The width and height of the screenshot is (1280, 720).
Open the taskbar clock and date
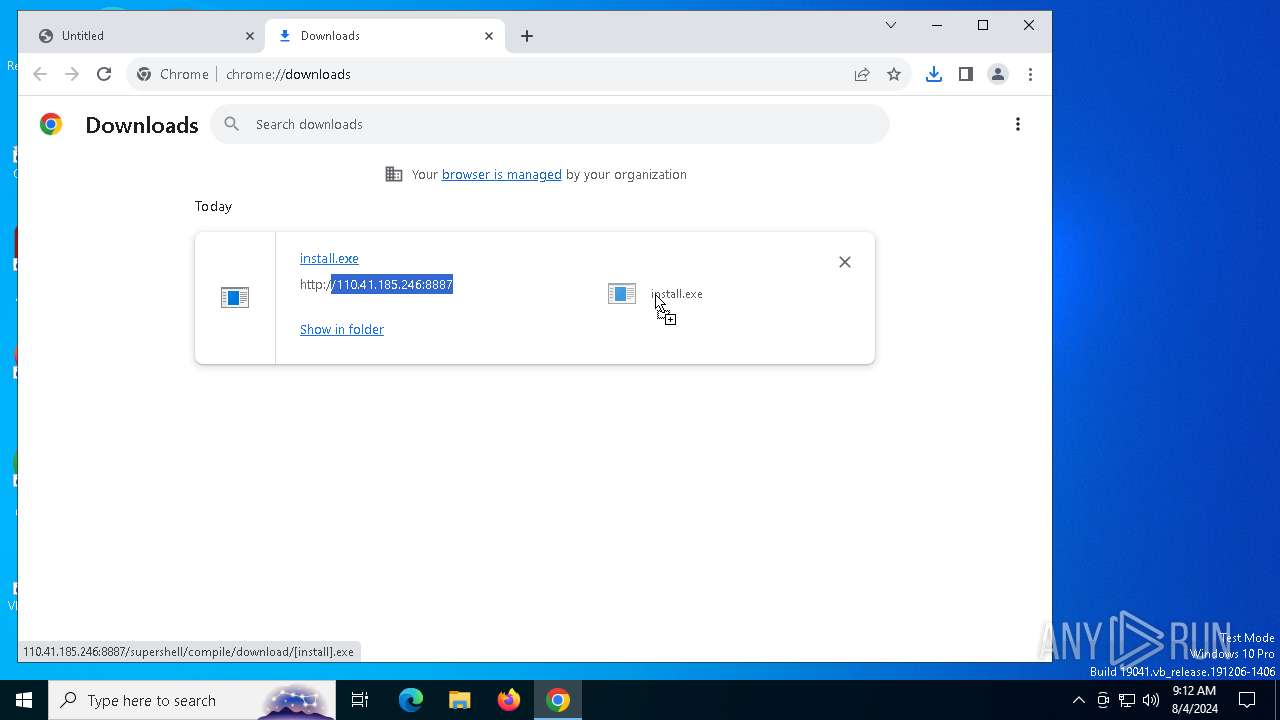click(1194, 700)
